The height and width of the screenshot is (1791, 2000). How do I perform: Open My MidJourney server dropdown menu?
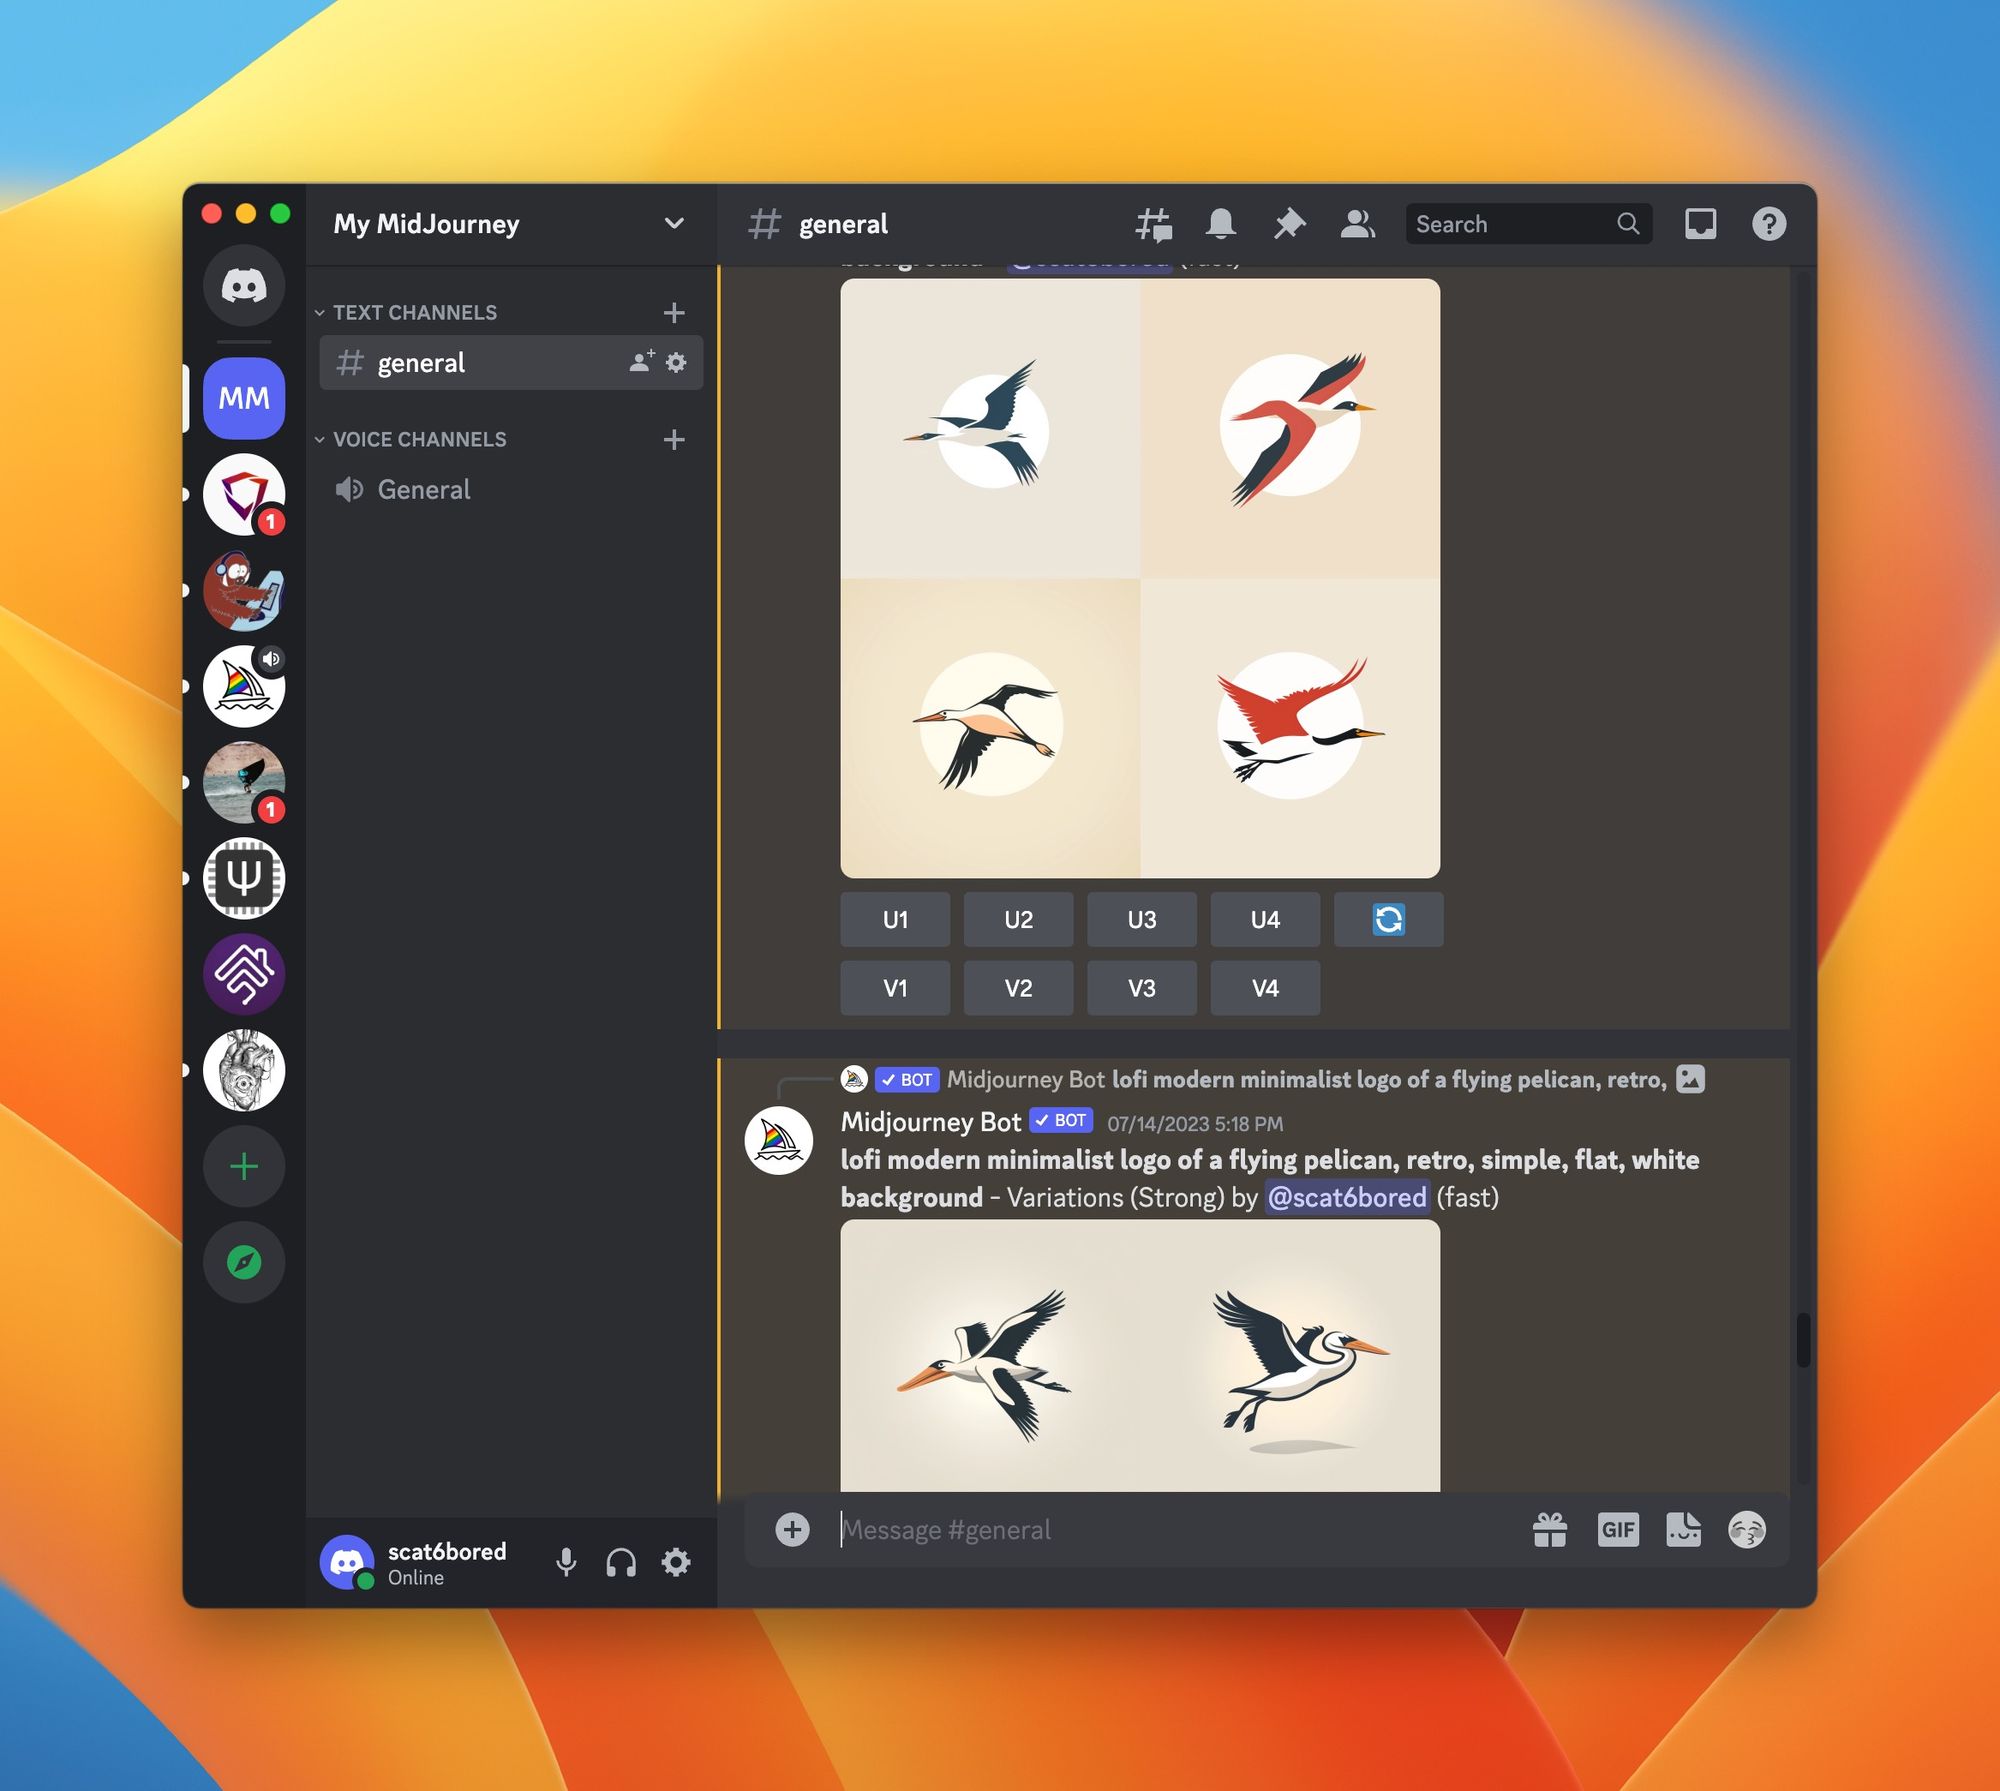point(511,224)
